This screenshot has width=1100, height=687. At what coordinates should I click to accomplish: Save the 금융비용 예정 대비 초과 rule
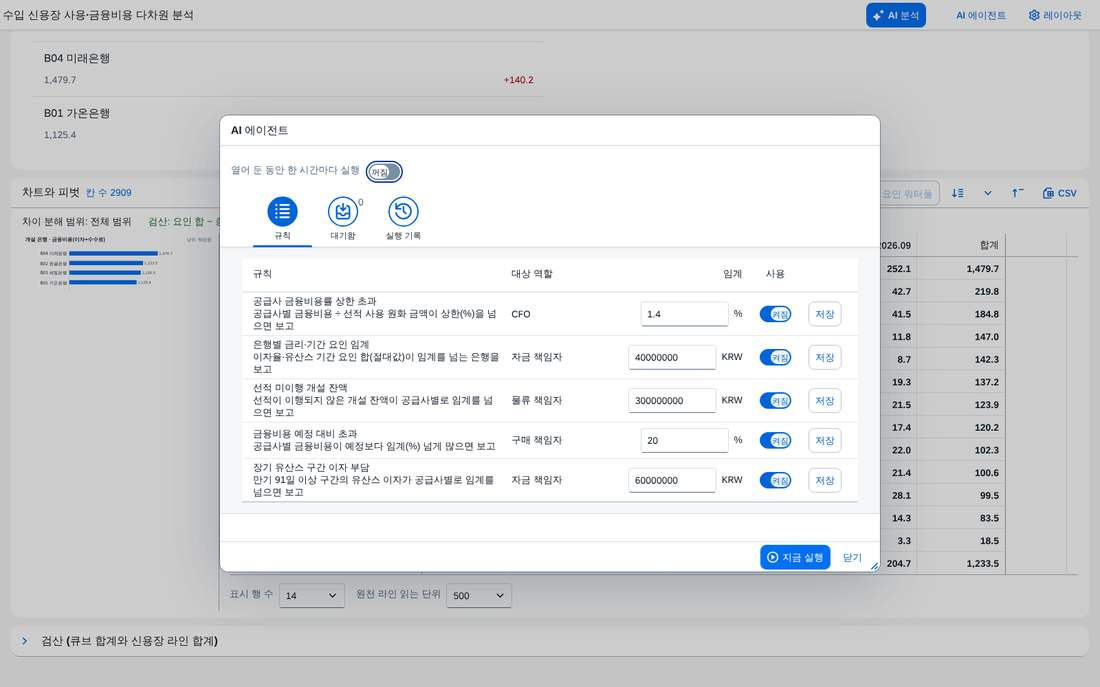point(824,441)
